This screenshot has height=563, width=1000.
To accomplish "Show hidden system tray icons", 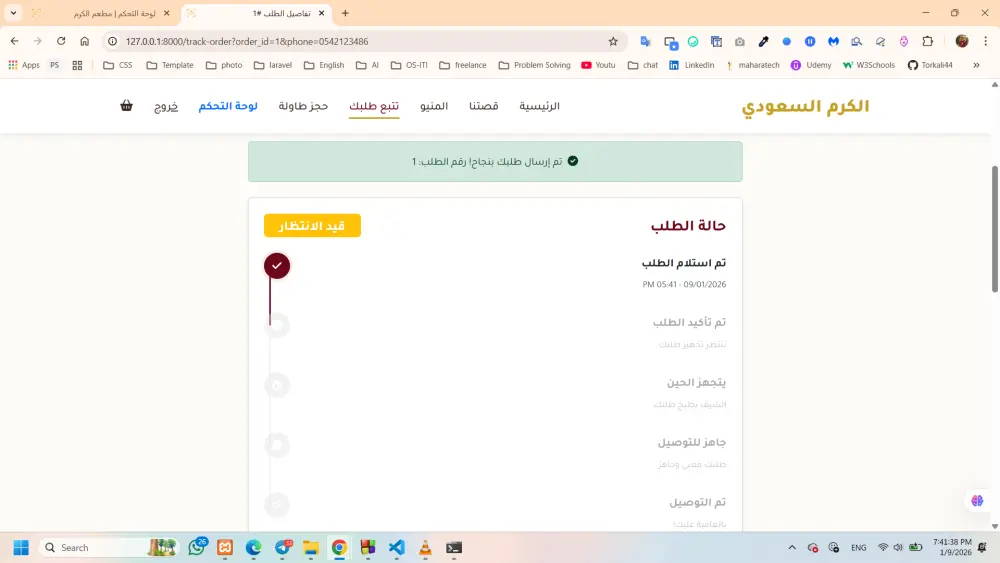I will pos(792,548).
